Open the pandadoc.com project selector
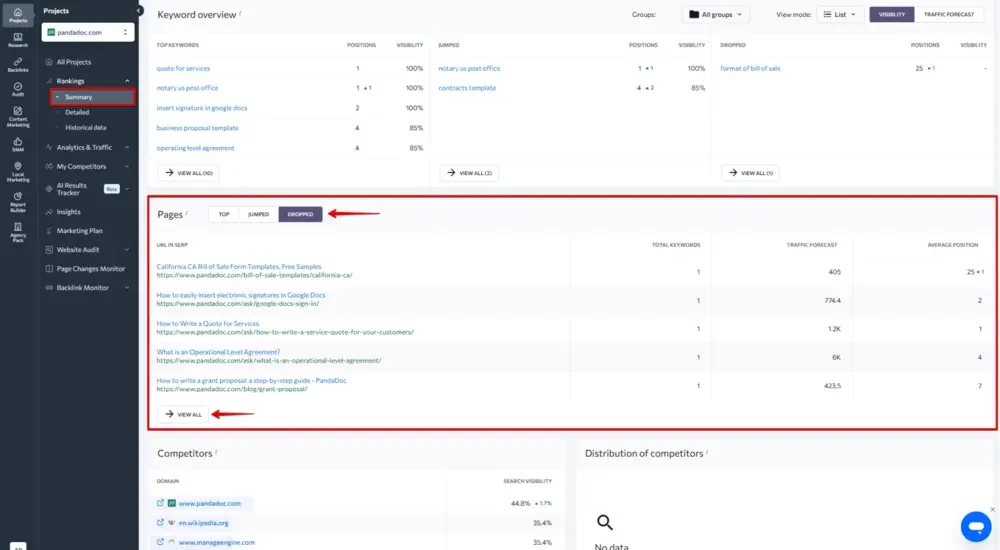The image size is (1000, 550). [88, 32]
